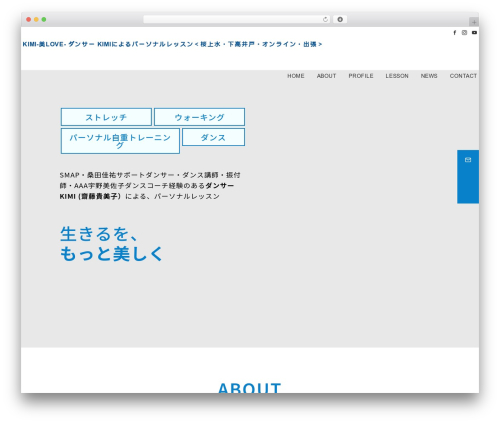This screenshot has width=500, height=423.
Task: Click the ウォーキング button
Action: coord(199,117)
